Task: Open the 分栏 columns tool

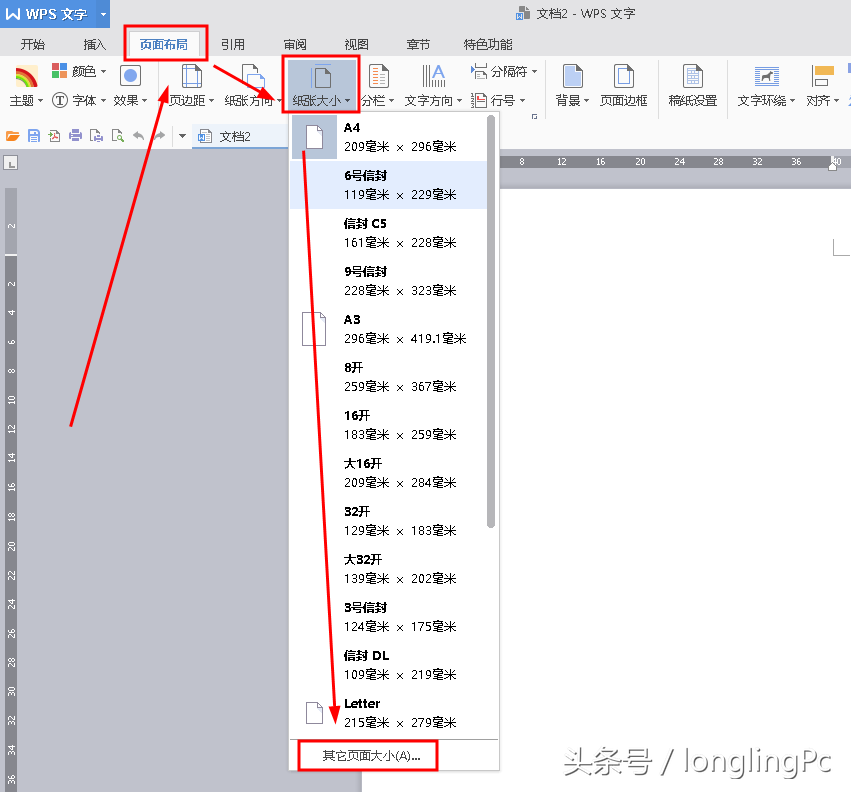Action: pos(378,85)
